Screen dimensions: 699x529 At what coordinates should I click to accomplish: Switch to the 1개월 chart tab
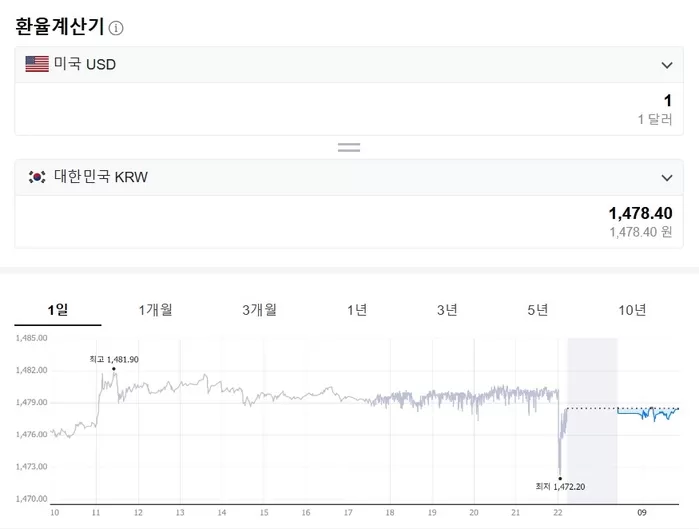tap(155, 310)
